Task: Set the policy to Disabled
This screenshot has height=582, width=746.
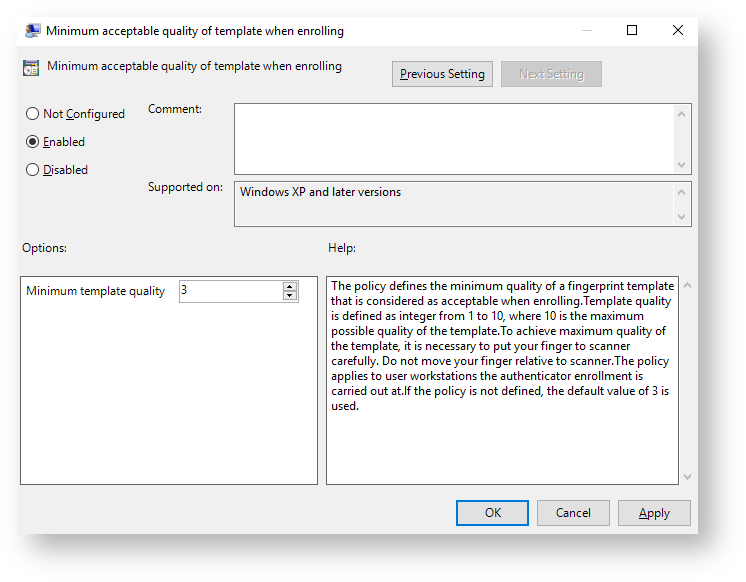Action: [x=33, y=170]
